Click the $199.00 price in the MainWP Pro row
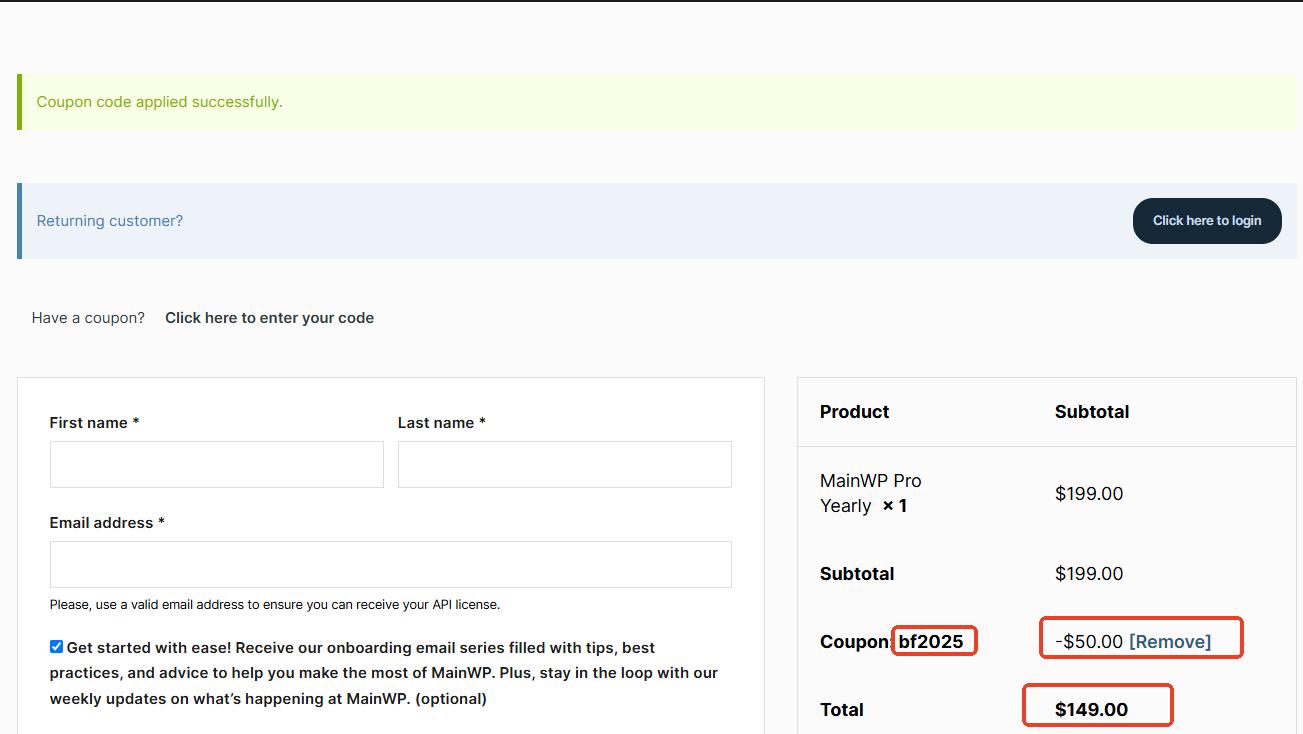Image resolution: width=1303 pixels, height=734 pixels. pos(1089,494)
